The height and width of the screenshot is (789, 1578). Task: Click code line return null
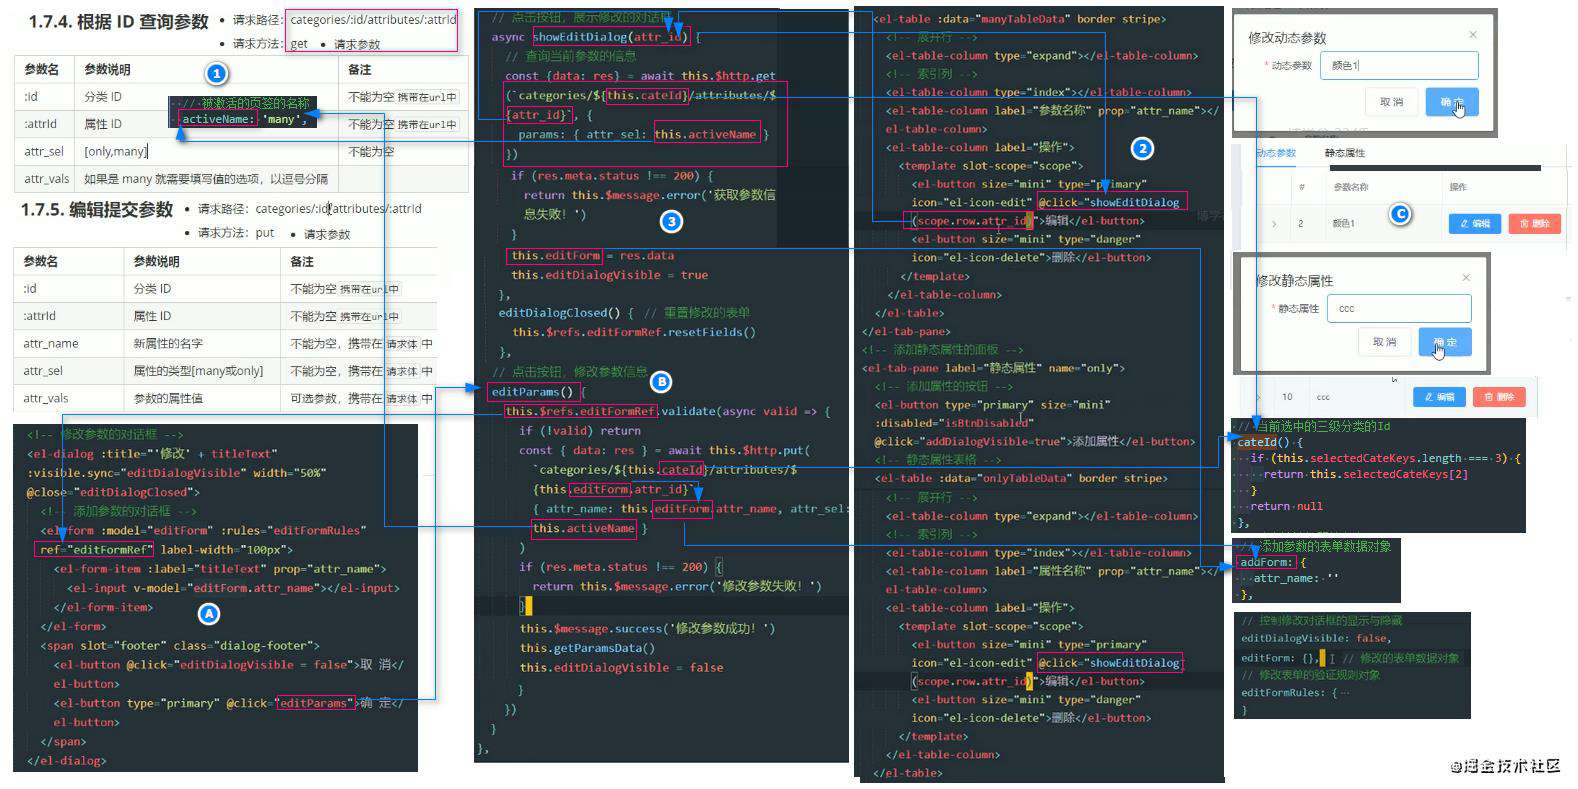[x=1286, y=506]
